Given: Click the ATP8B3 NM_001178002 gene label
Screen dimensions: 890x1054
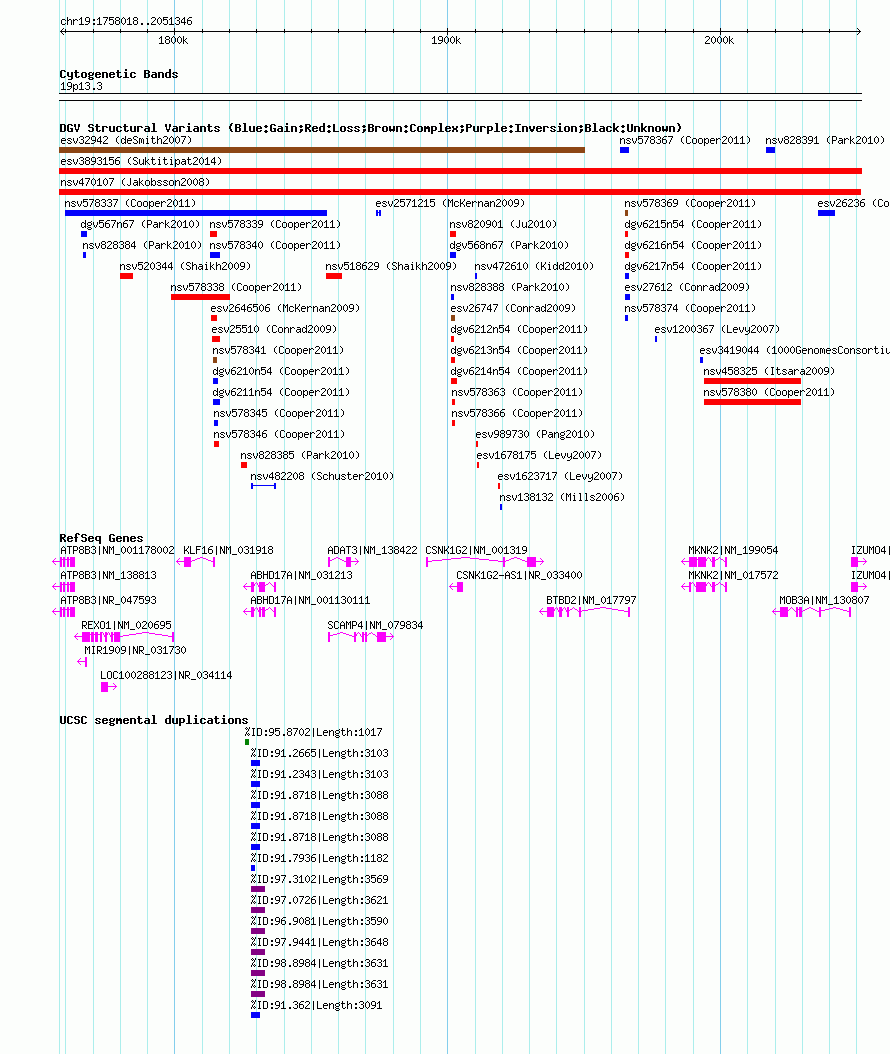Looking at the screenshot, I should coord(117,550).
